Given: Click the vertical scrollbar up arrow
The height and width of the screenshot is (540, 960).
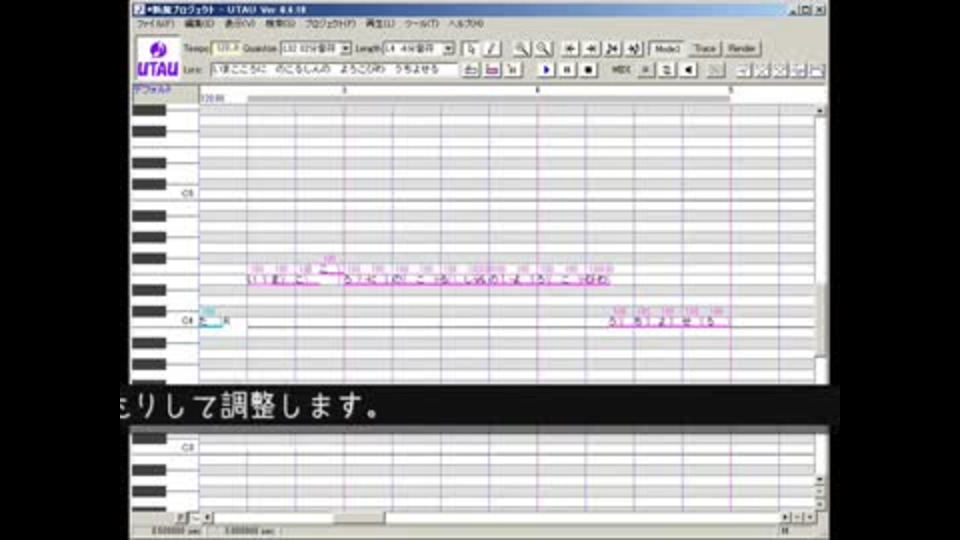Looking at the screenshot, I should pyautogui.click(x=820, y=110).
